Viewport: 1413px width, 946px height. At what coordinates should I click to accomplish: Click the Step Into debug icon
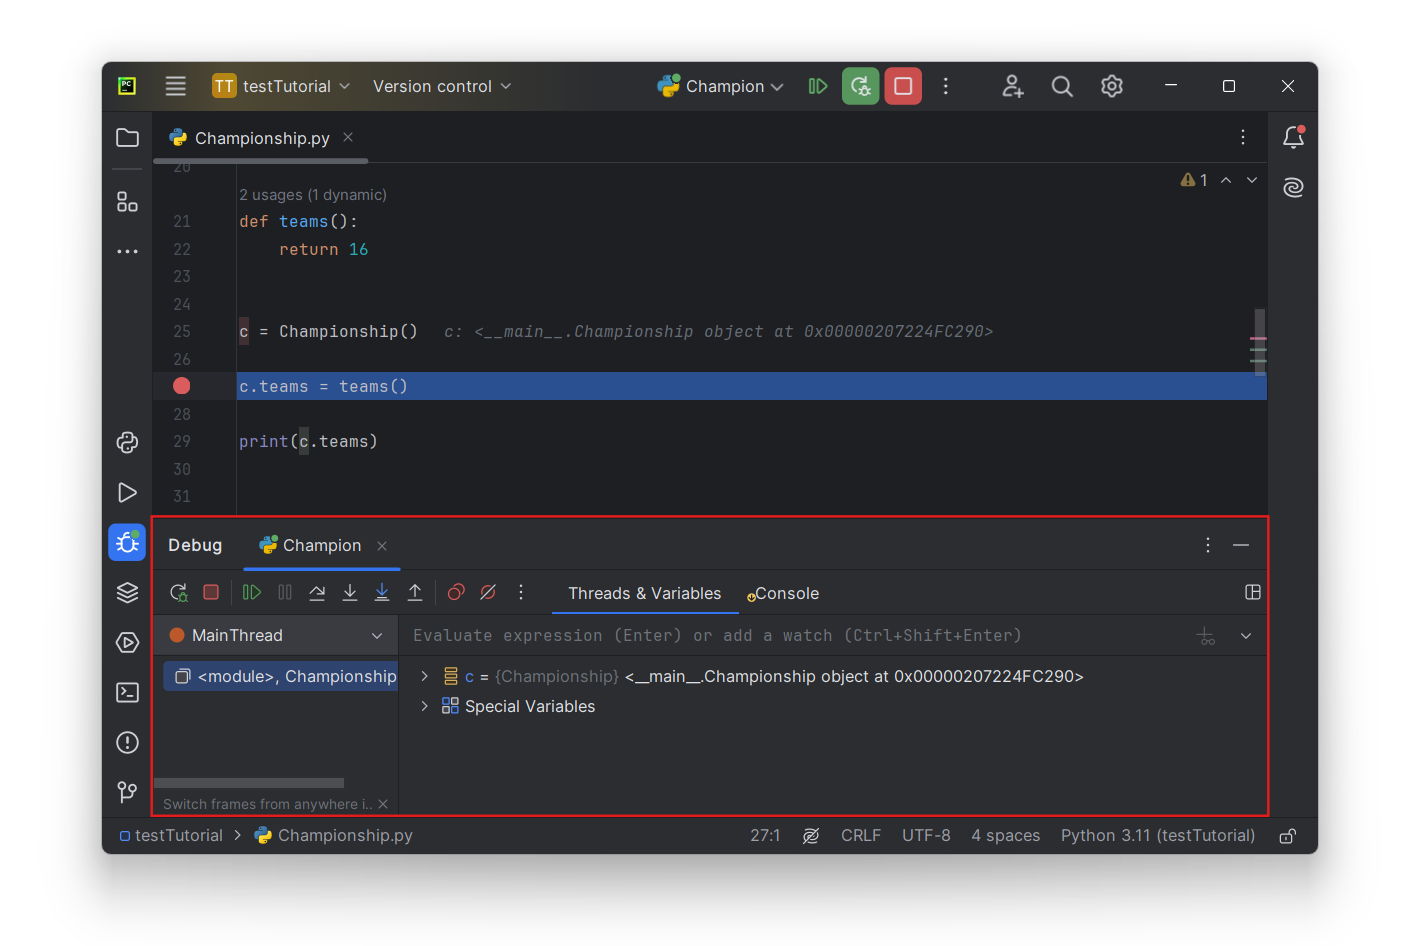pos(350,593)
